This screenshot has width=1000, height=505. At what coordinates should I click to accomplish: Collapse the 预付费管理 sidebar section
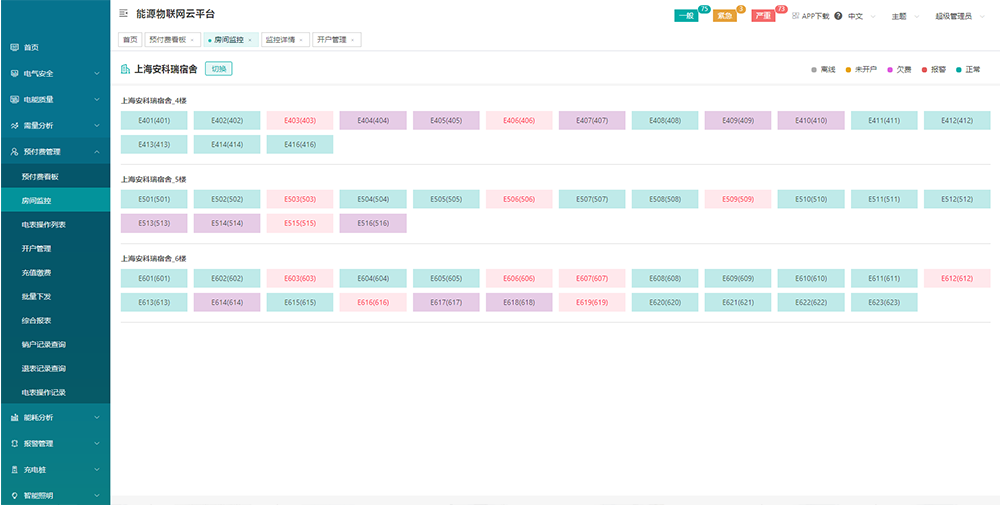96,152
